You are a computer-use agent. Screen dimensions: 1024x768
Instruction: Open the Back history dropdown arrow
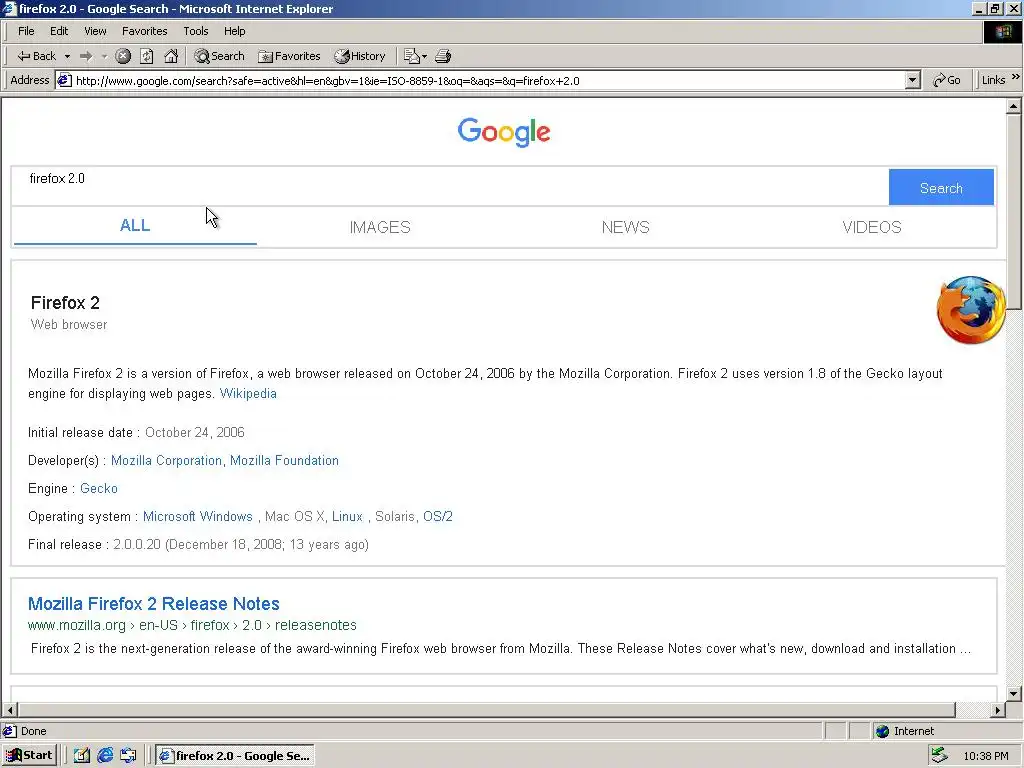[x=67, y=56]
